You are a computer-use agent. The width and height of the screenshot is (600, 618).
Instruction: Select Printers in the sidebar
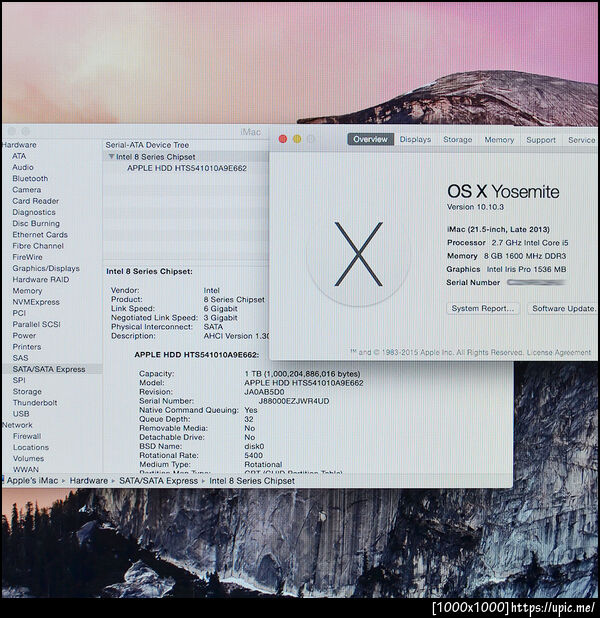click(x=27, y=347)
